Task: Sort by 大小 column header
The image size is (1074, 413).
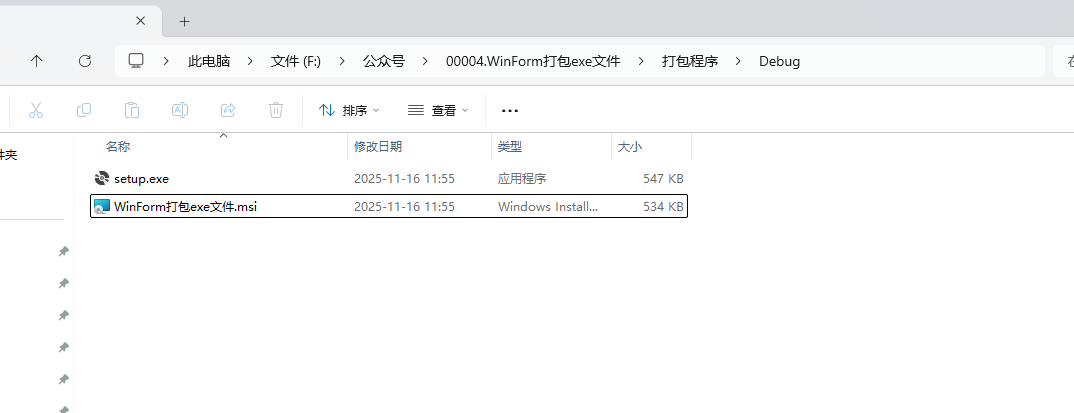Action: click(x=630, y=147)
